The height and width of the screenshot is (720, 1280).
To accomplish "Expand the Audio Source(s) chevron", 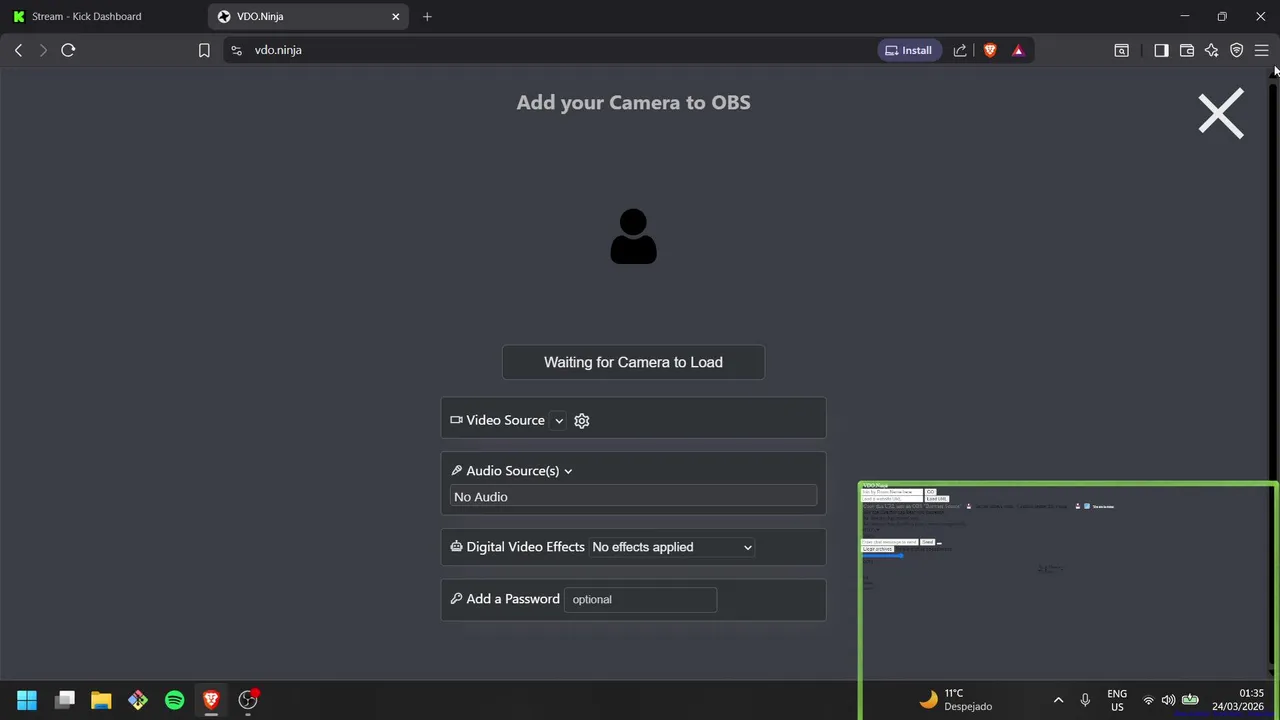I will pos(568,471).
